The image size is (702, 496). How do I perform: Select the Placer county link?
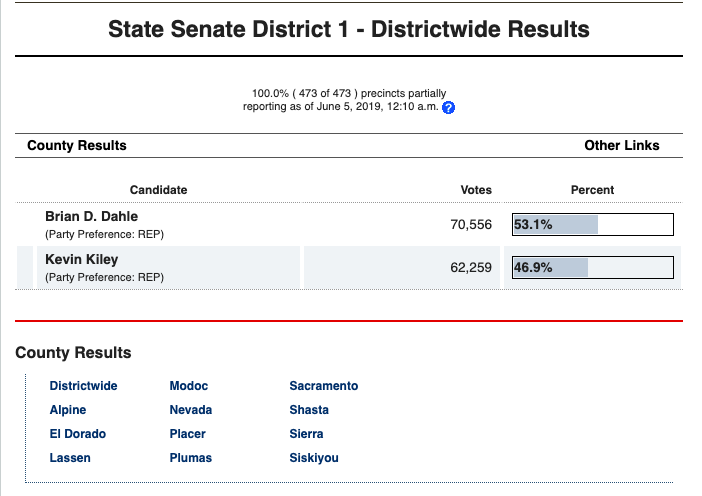188,434
